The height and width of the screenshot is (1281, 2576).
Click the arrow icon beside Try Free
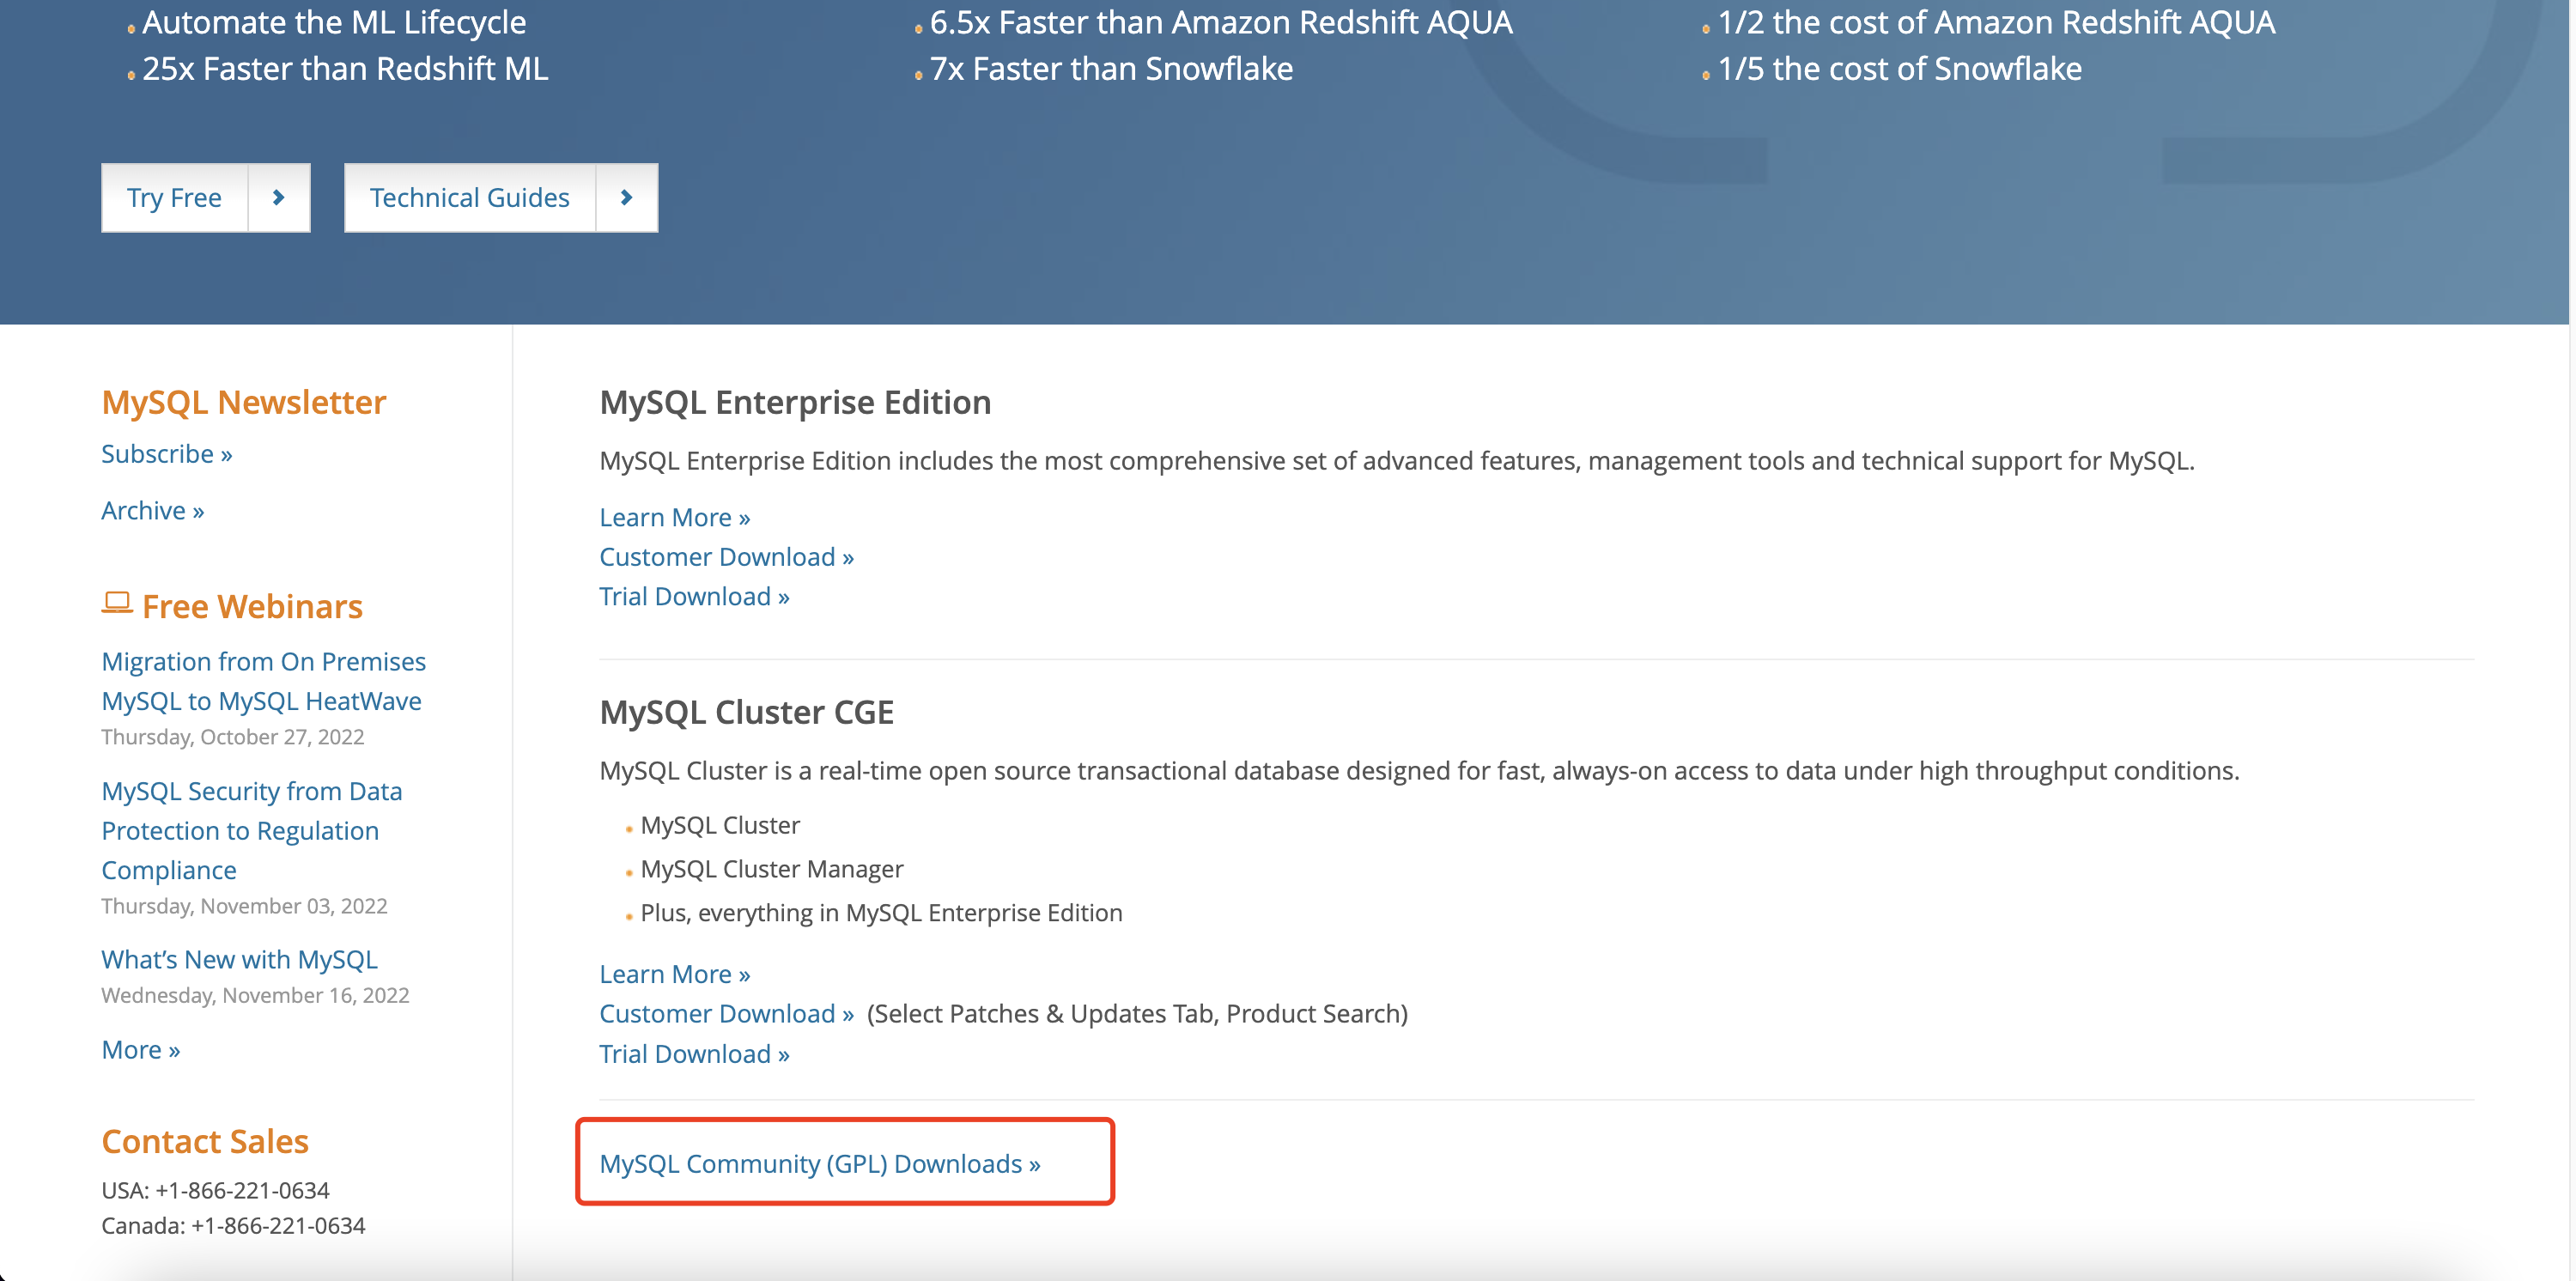tap(278, 198)
